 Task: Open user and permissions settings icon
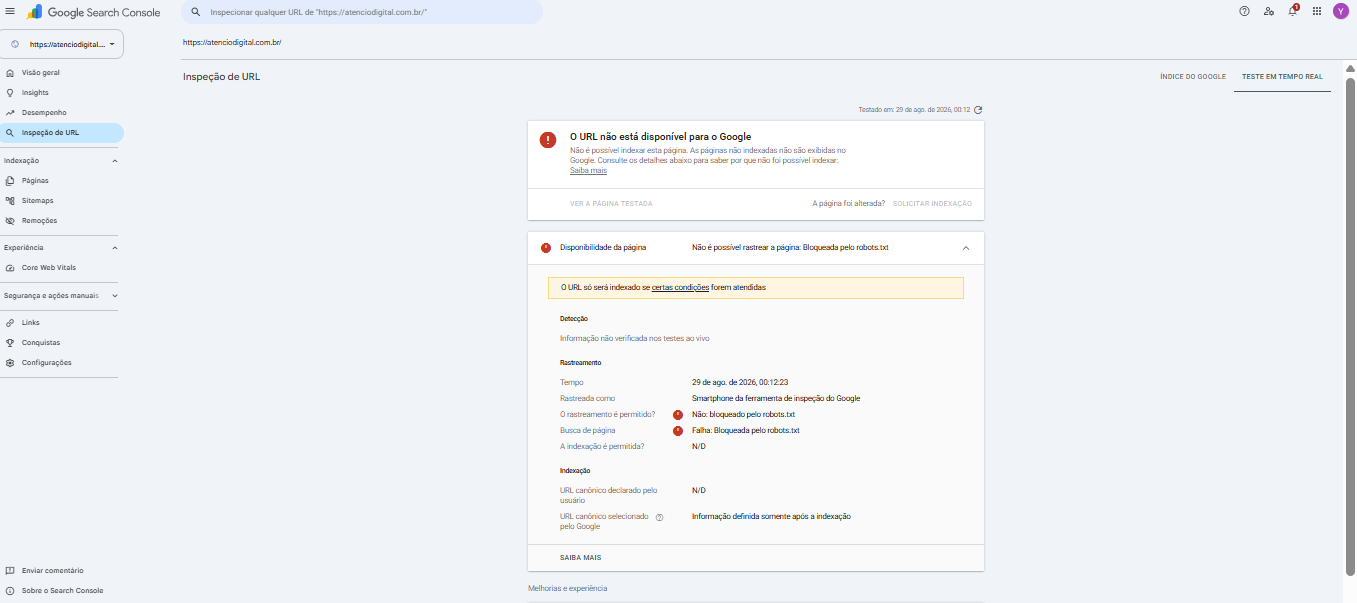[x=1268, y=11]
